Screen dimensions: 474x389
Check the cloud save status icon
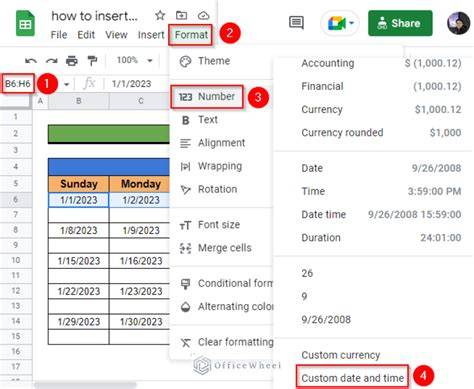tap(203, 15)
